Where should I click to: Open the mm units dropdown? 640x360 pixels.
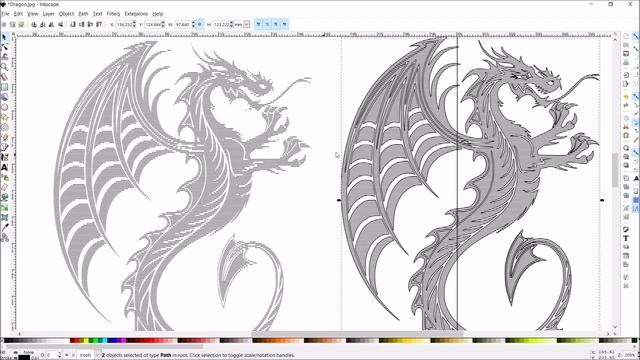[x=247, y=24]
